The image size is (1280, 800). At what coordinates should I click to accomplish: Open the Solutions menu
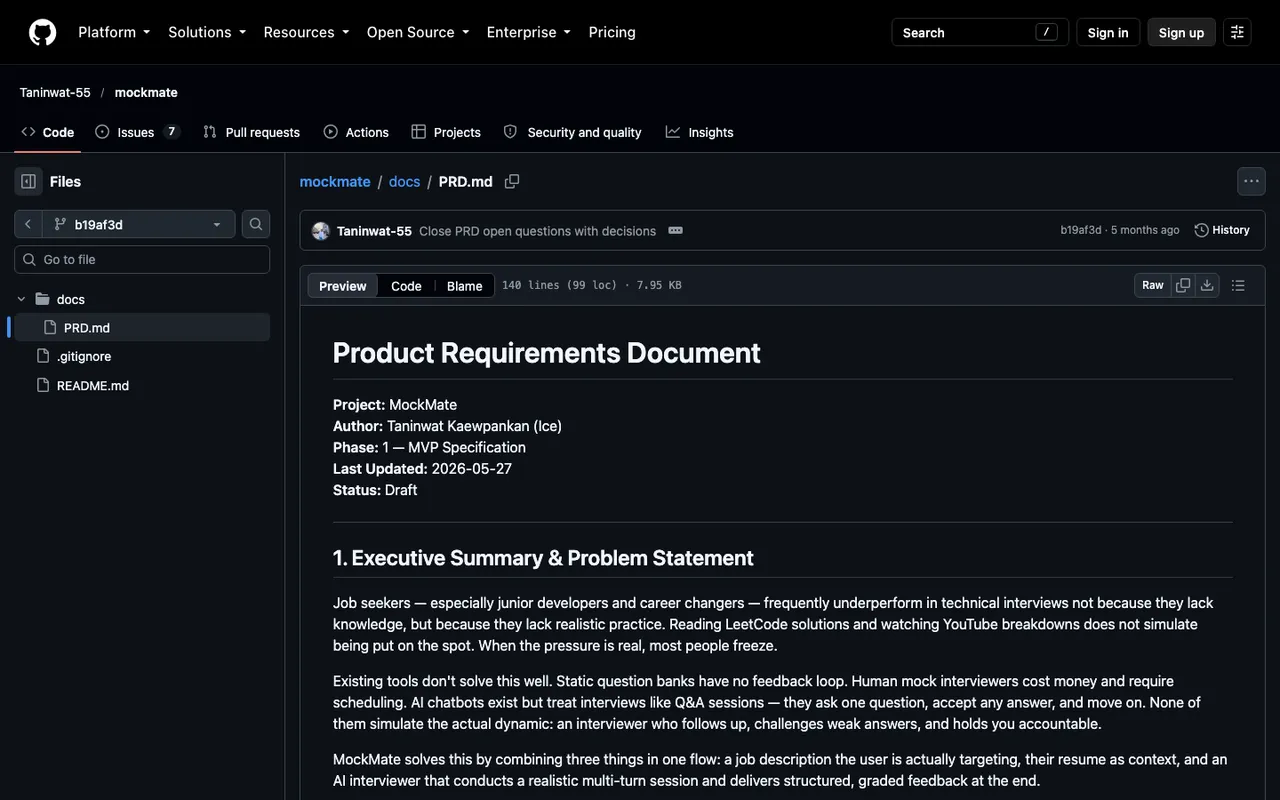point(207,32)
